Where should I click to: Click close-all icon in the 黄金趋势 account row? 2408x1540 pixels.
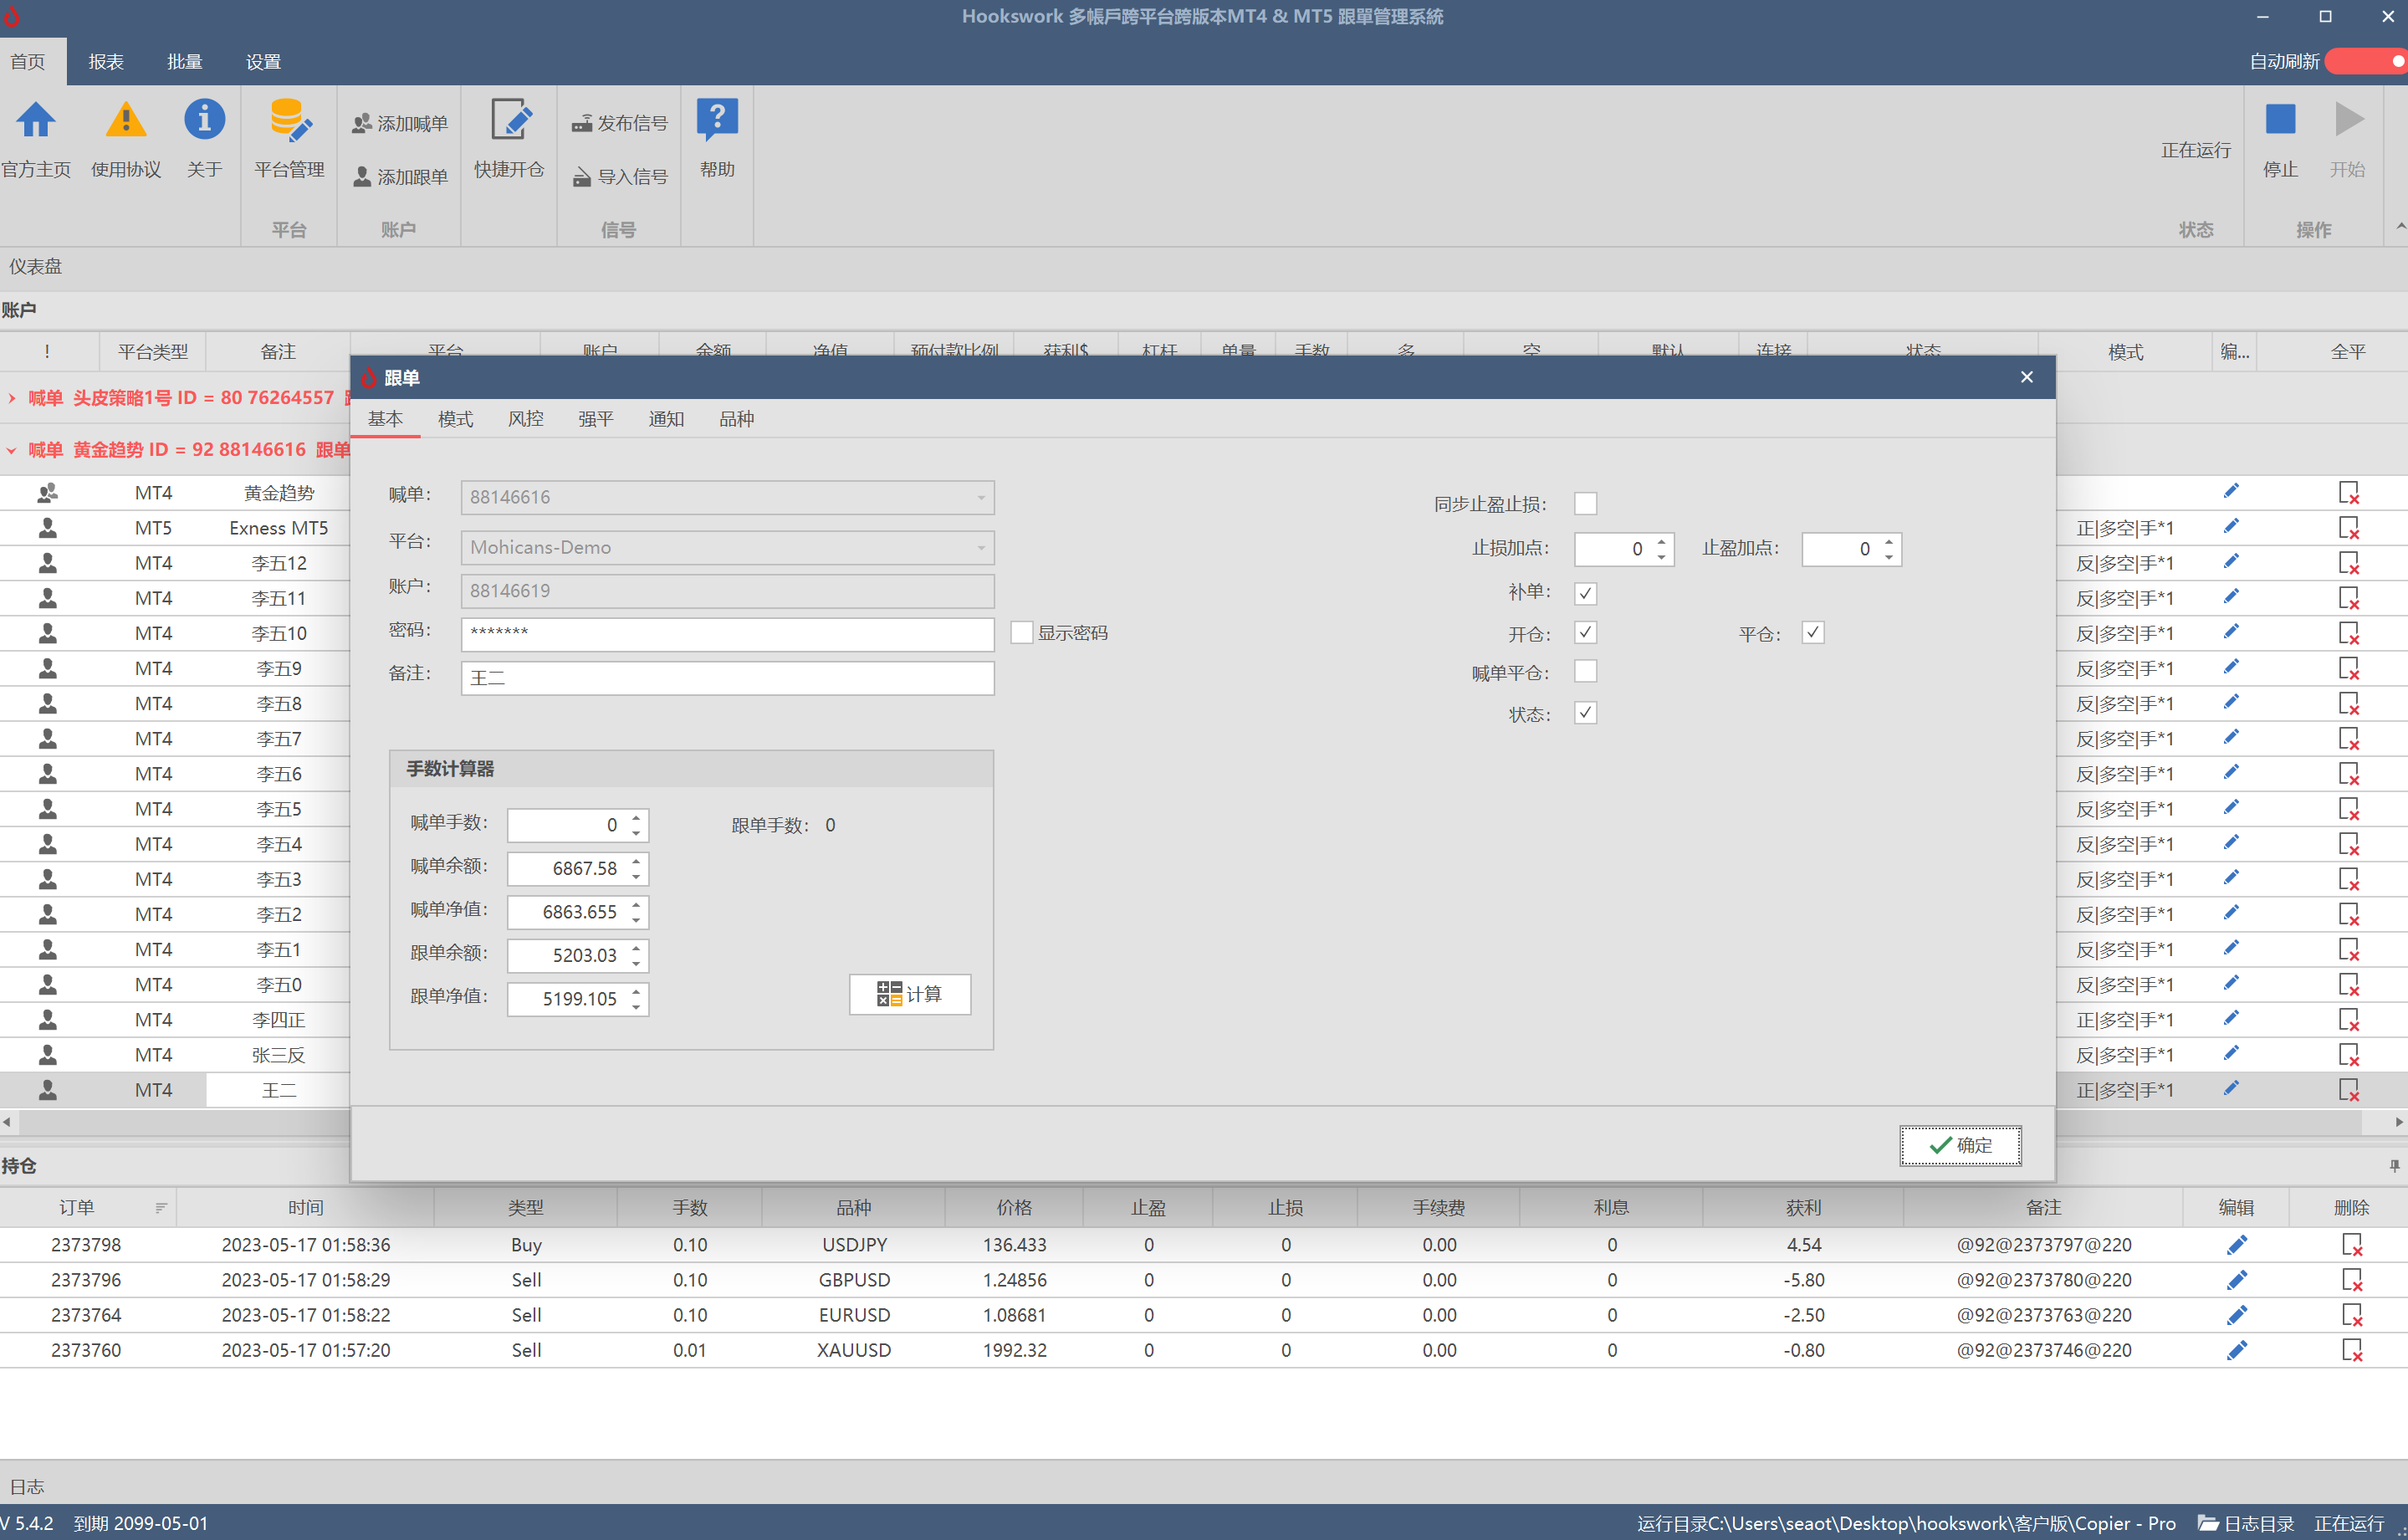click(x=2349, y=492)
